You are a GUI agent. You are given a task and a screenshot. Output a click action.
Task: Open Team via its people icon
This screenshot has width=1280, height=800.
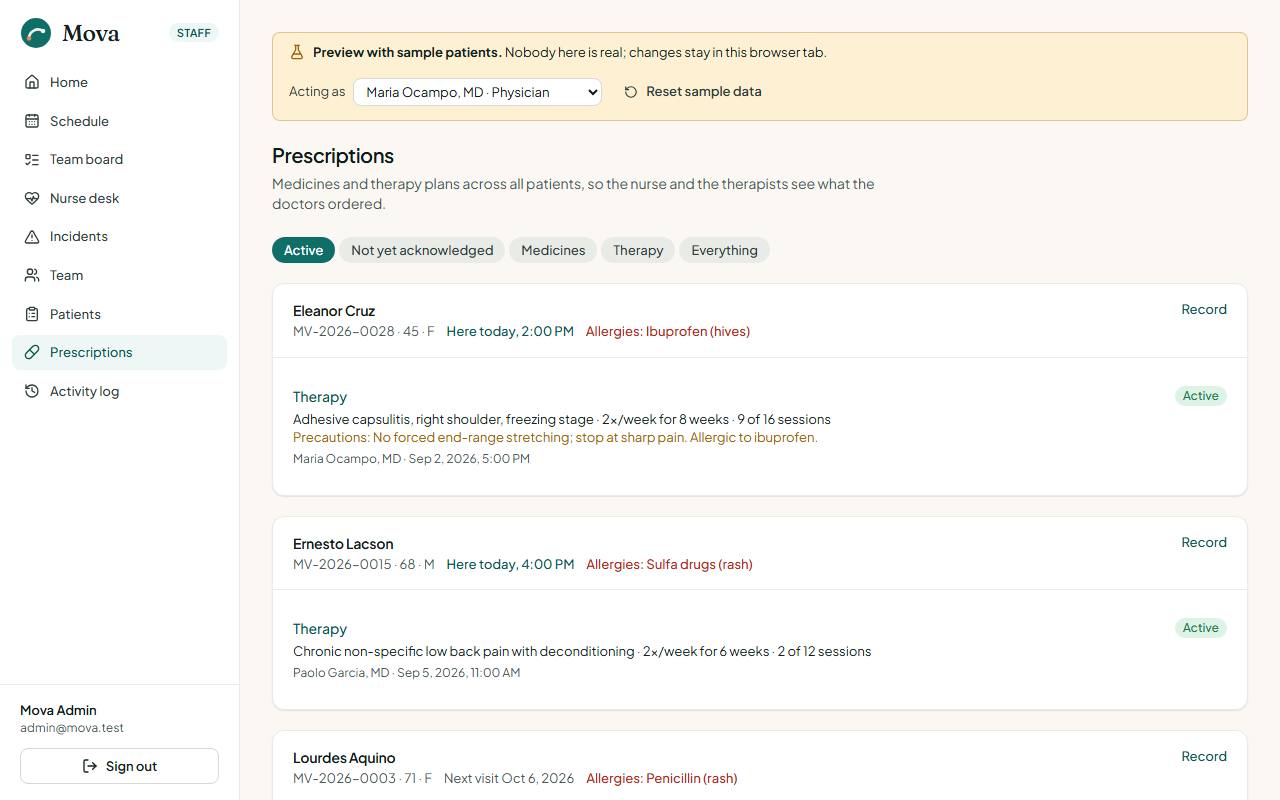(32, 275)
